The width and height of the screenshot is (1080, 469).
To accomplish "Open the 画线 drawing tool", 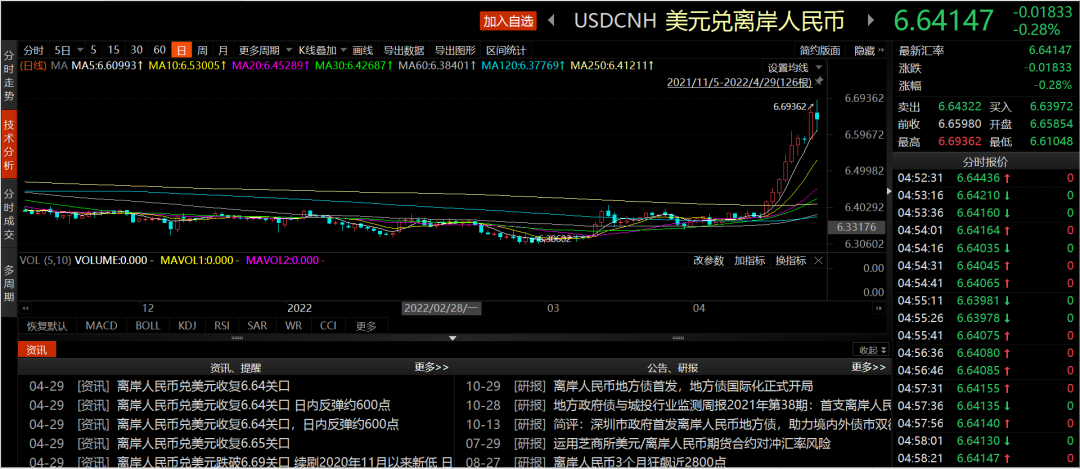I will (362, 50).
